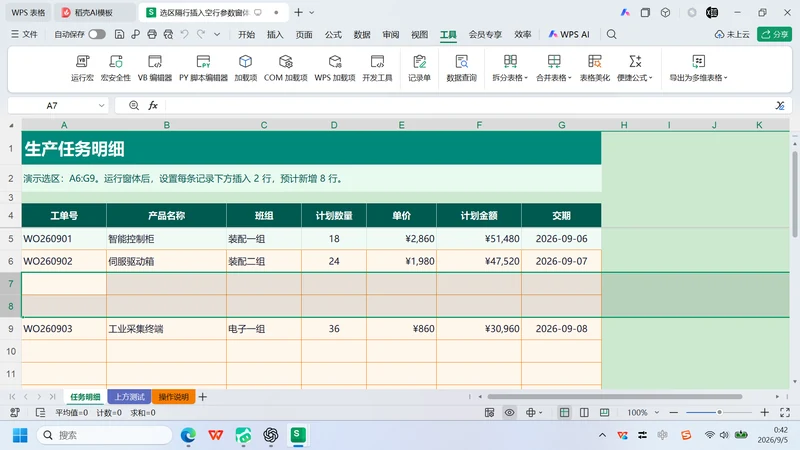Open the 上方测试 sheet tab
Screen dimensions: 800x450
click(x=129, y=396)
